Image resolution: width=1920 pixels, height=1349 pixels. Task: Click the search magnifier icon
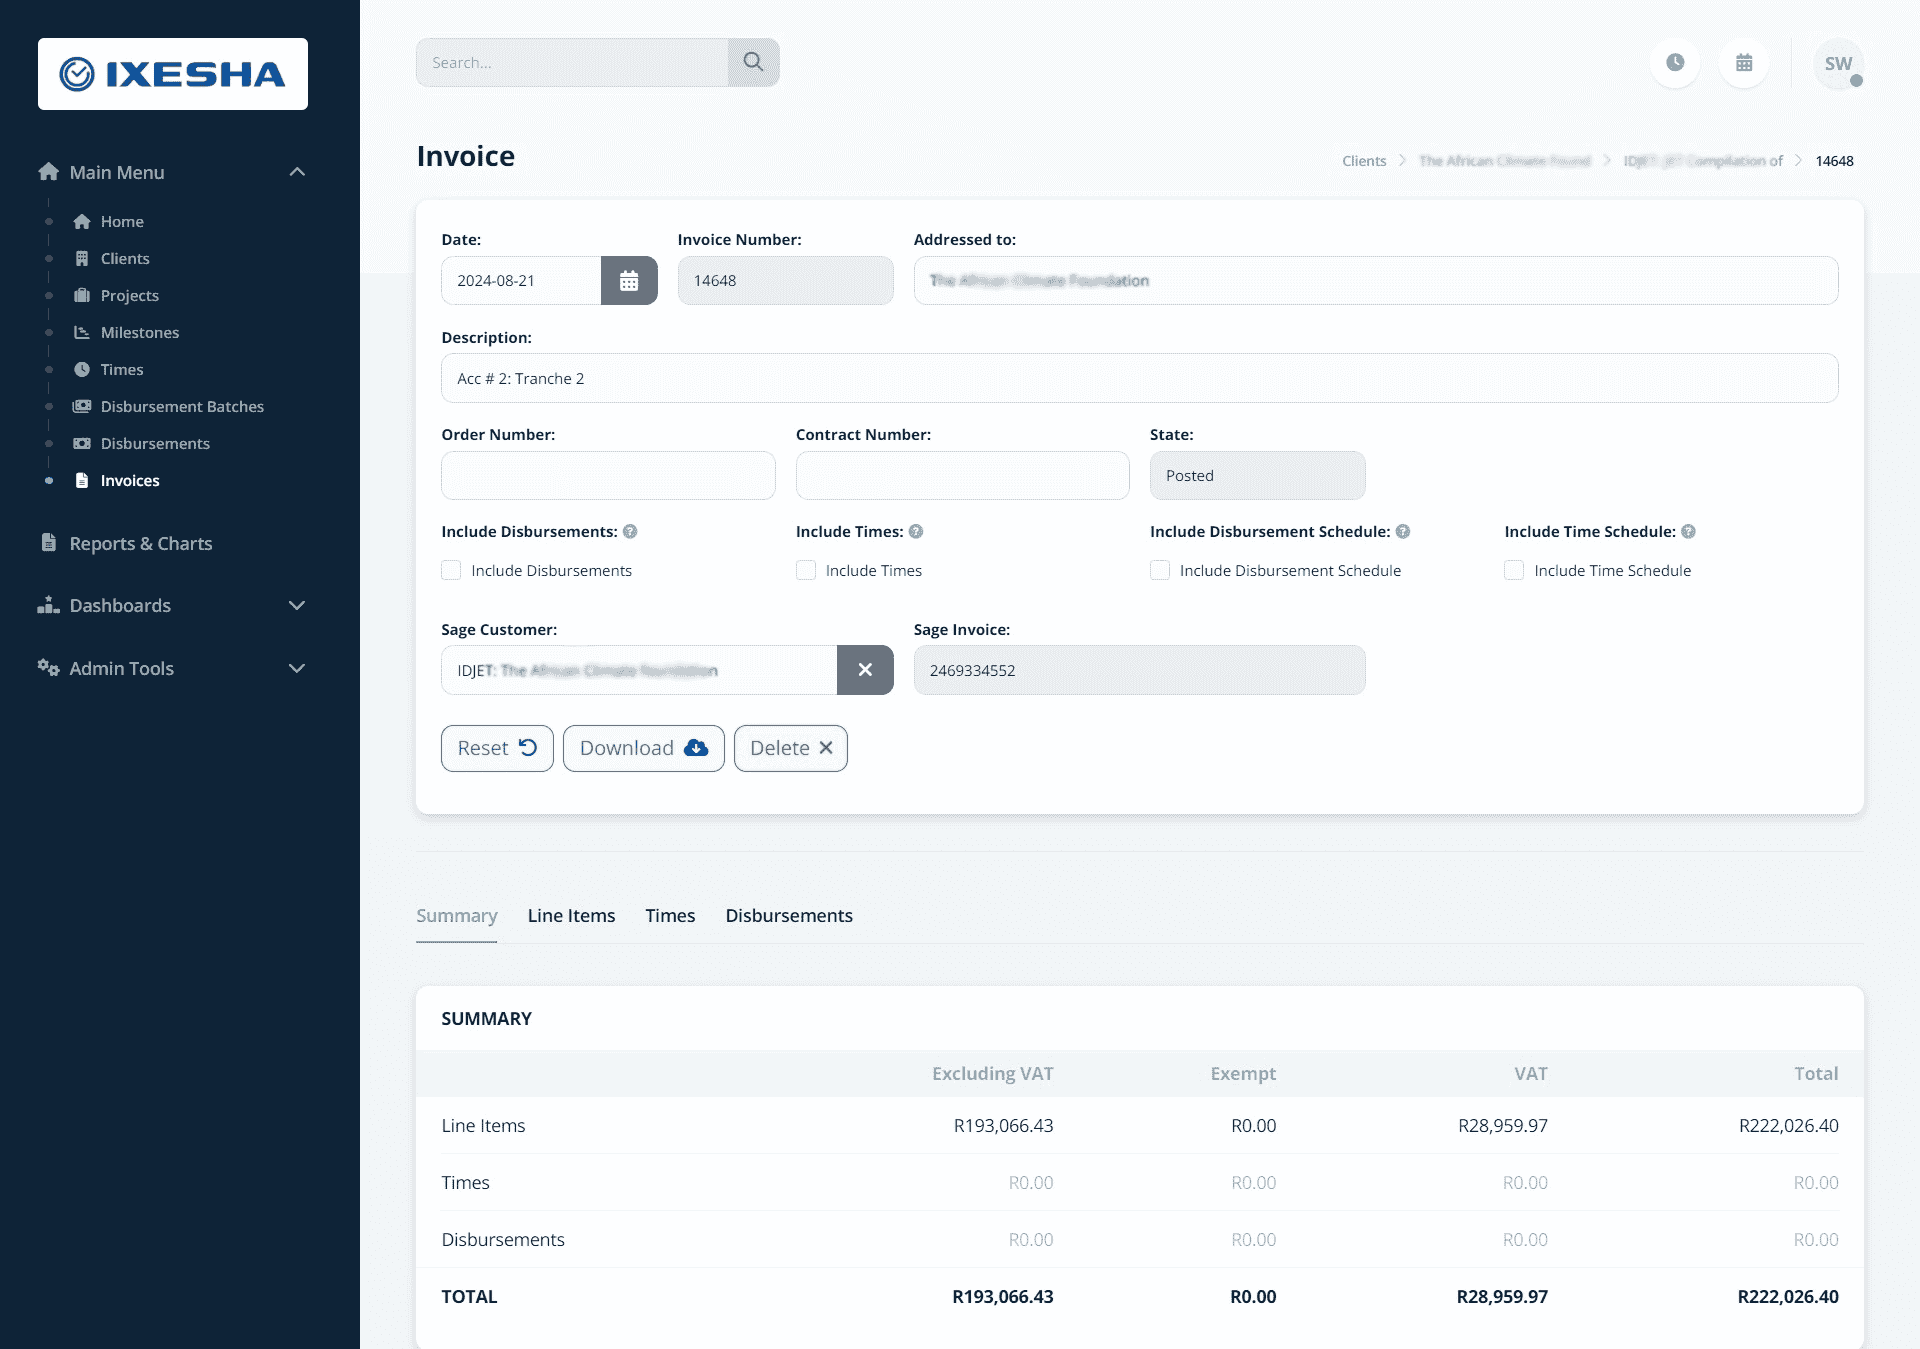tap(755, 61)
